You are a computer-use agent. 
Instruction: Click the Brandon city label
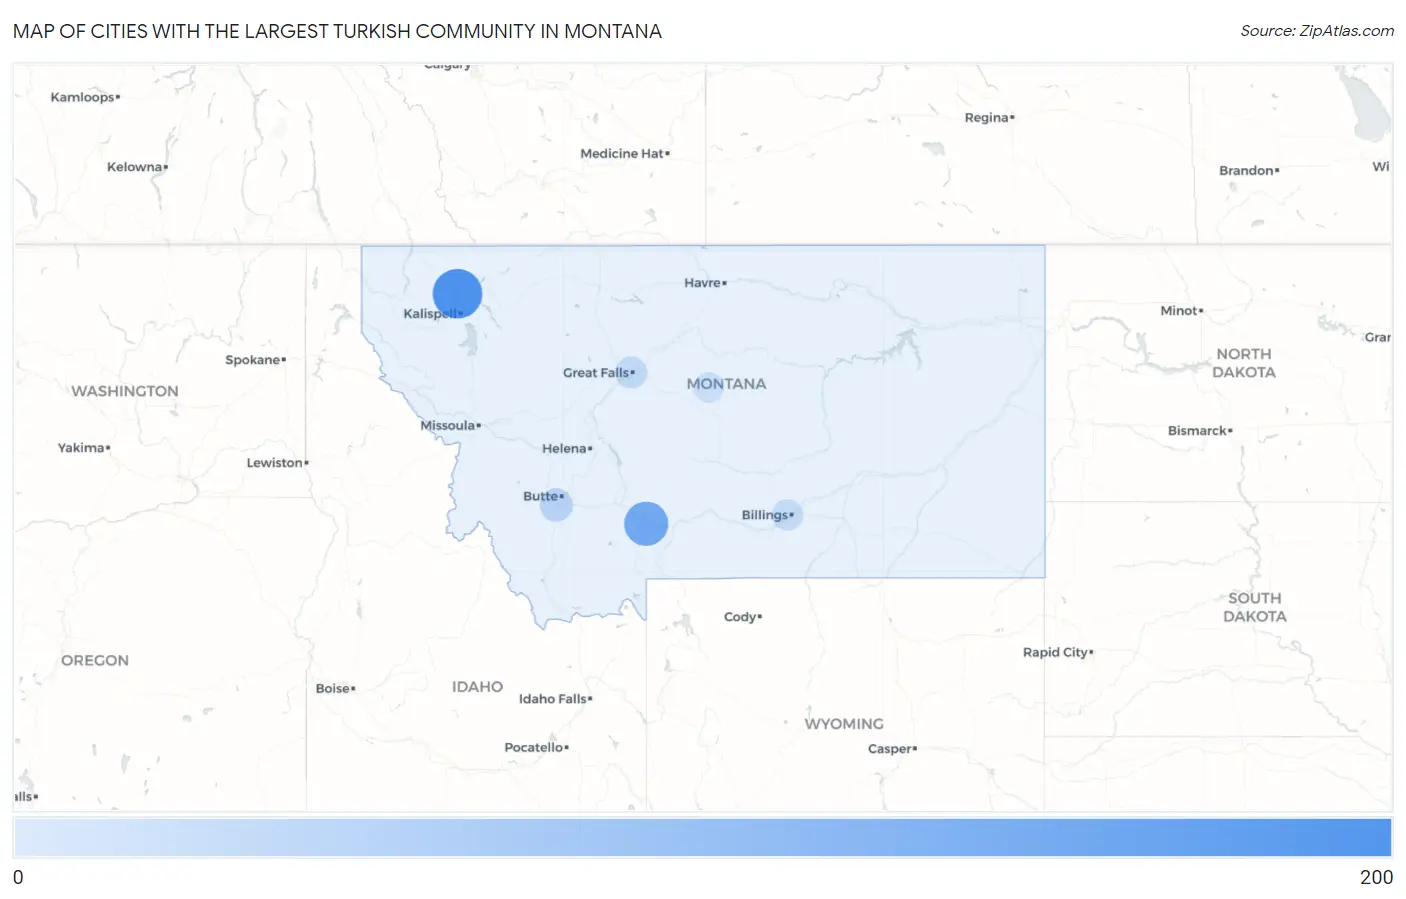[x=1249, y=171]
